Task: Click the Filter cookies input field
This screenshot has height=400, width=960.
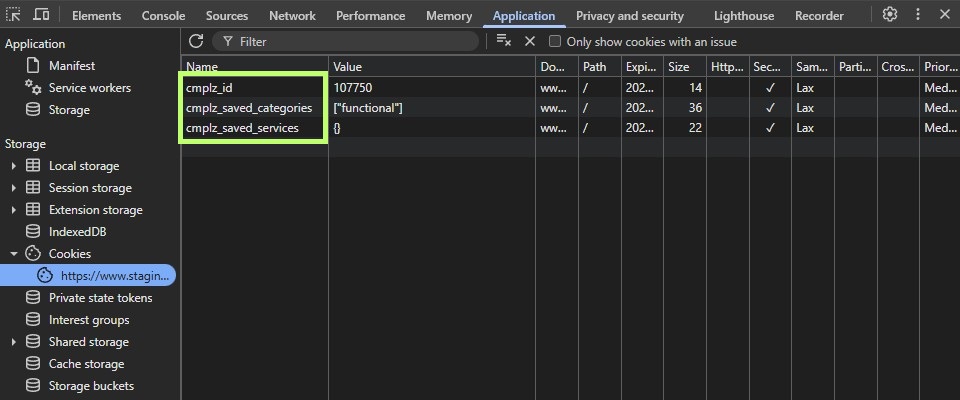Action: pos(350,42)
